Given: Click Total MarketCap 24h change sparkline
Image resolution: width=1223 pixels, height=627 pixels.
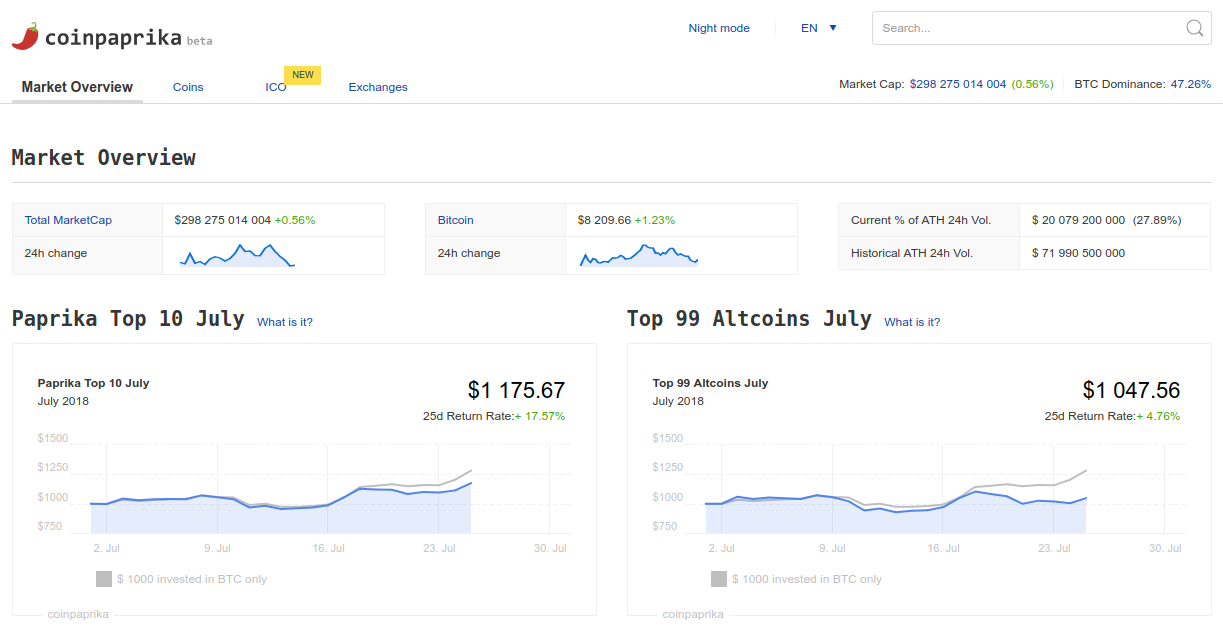Looking at the screenshot, I should point(237,255).
